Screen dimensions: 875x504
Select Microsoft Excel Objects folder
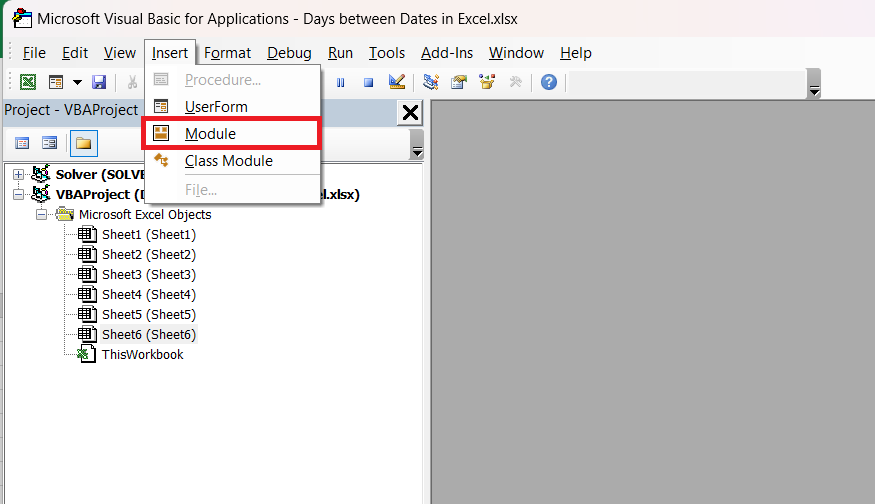[145, 215]
